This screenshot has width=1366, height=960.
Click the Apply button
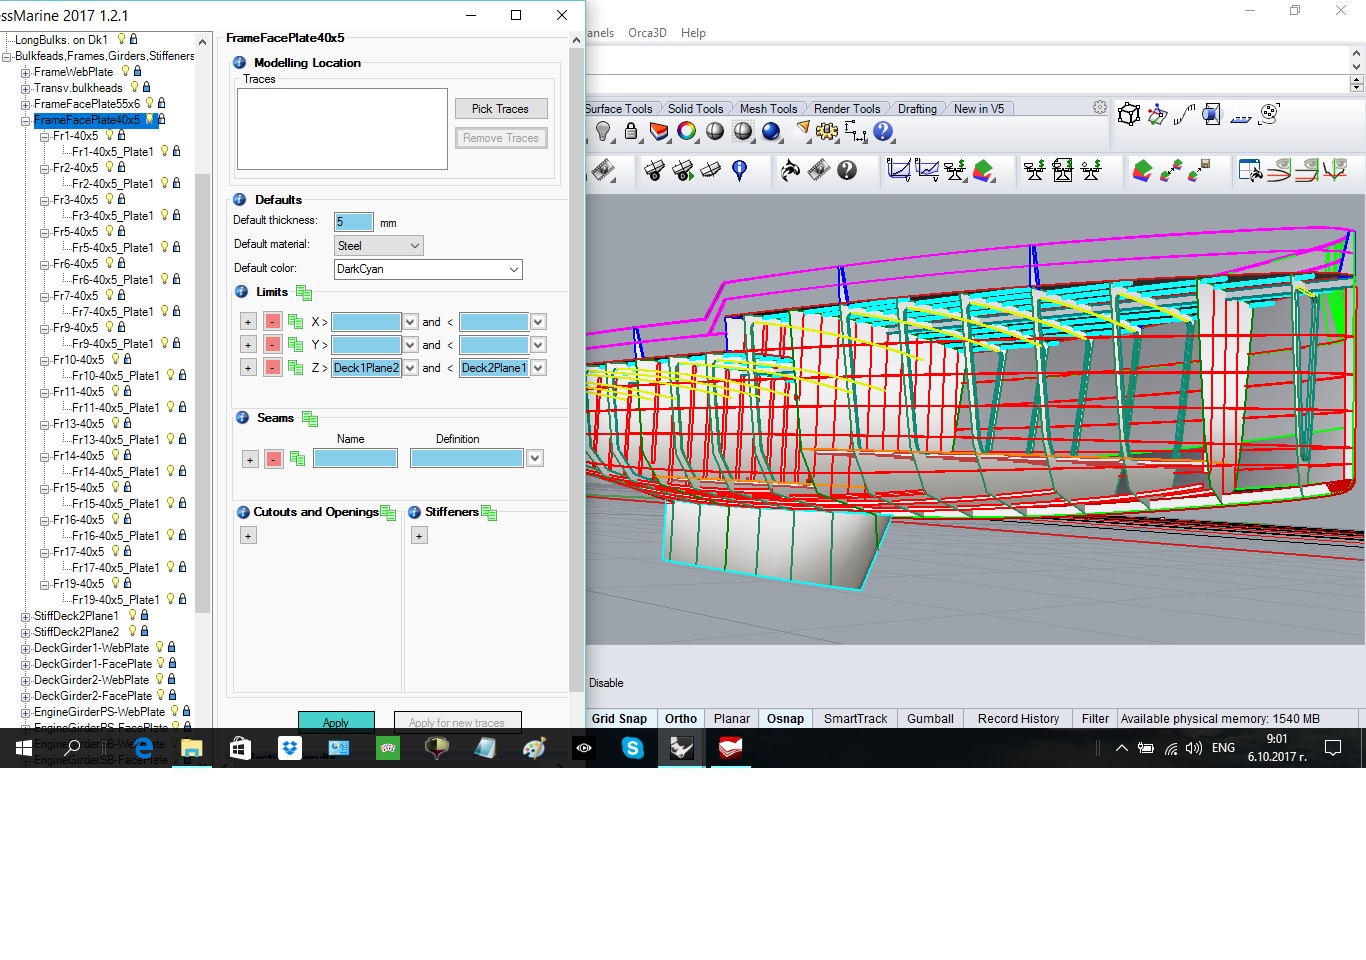point(336,722)
